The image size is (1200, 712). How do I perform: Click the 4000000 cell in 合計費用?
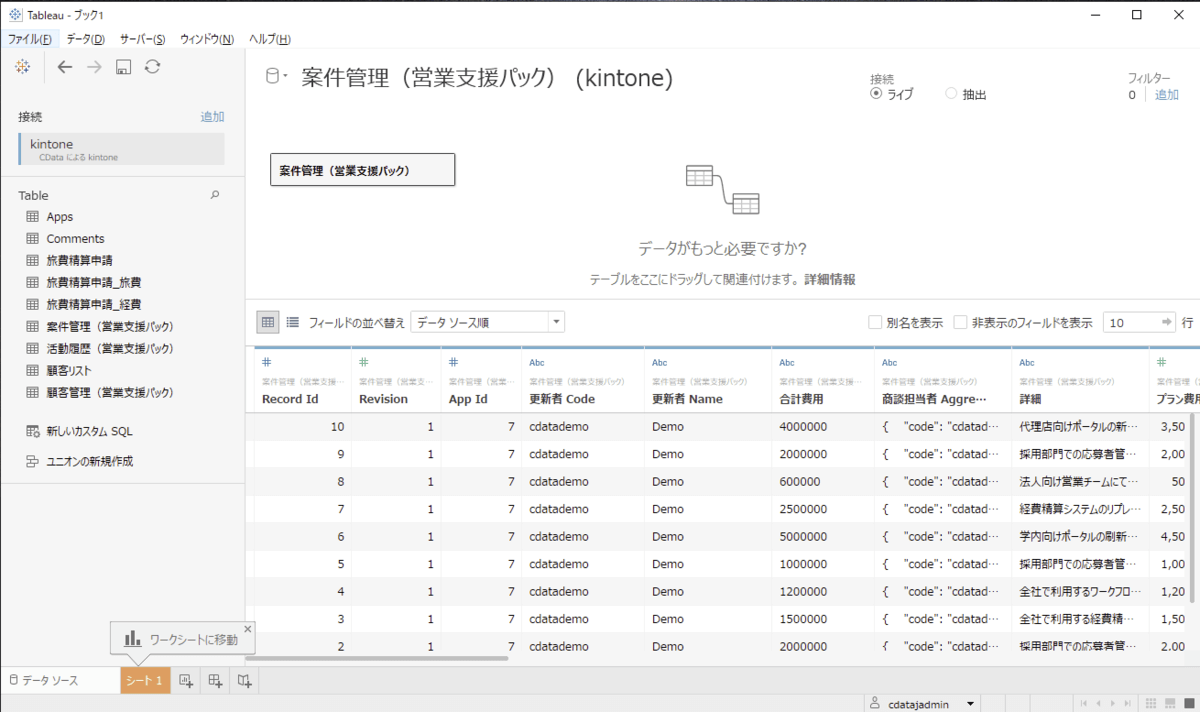821,427
